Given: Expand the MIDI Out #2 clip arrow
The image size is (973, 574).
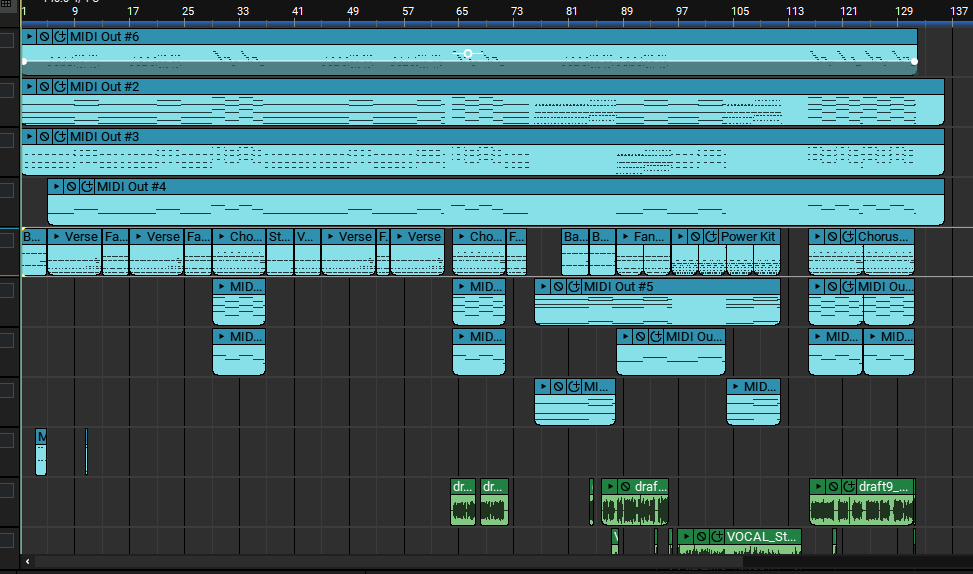Looking at the screenshot, I should [29, 86].
